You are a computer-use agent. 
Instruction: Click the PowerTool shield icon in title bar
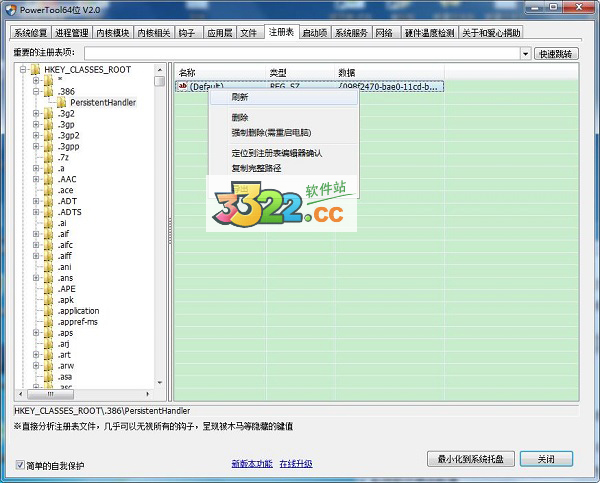[x=11, y=9]
